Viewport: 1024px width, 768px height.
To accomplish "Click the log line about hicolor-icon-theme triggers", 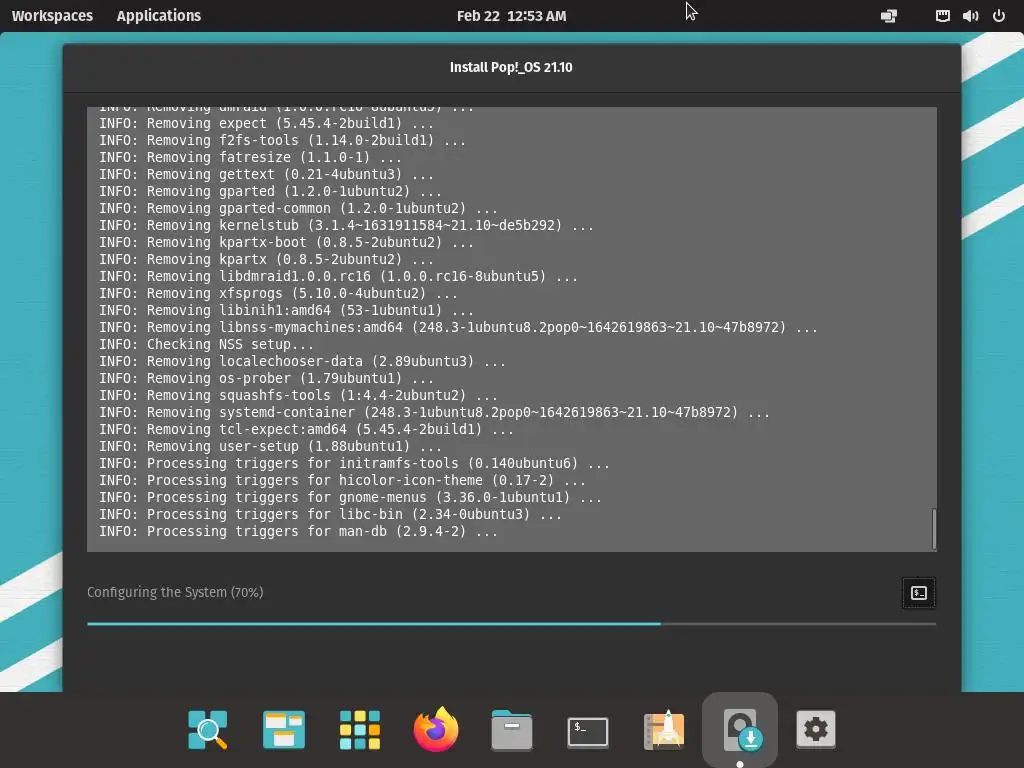I will coord(342,480).
